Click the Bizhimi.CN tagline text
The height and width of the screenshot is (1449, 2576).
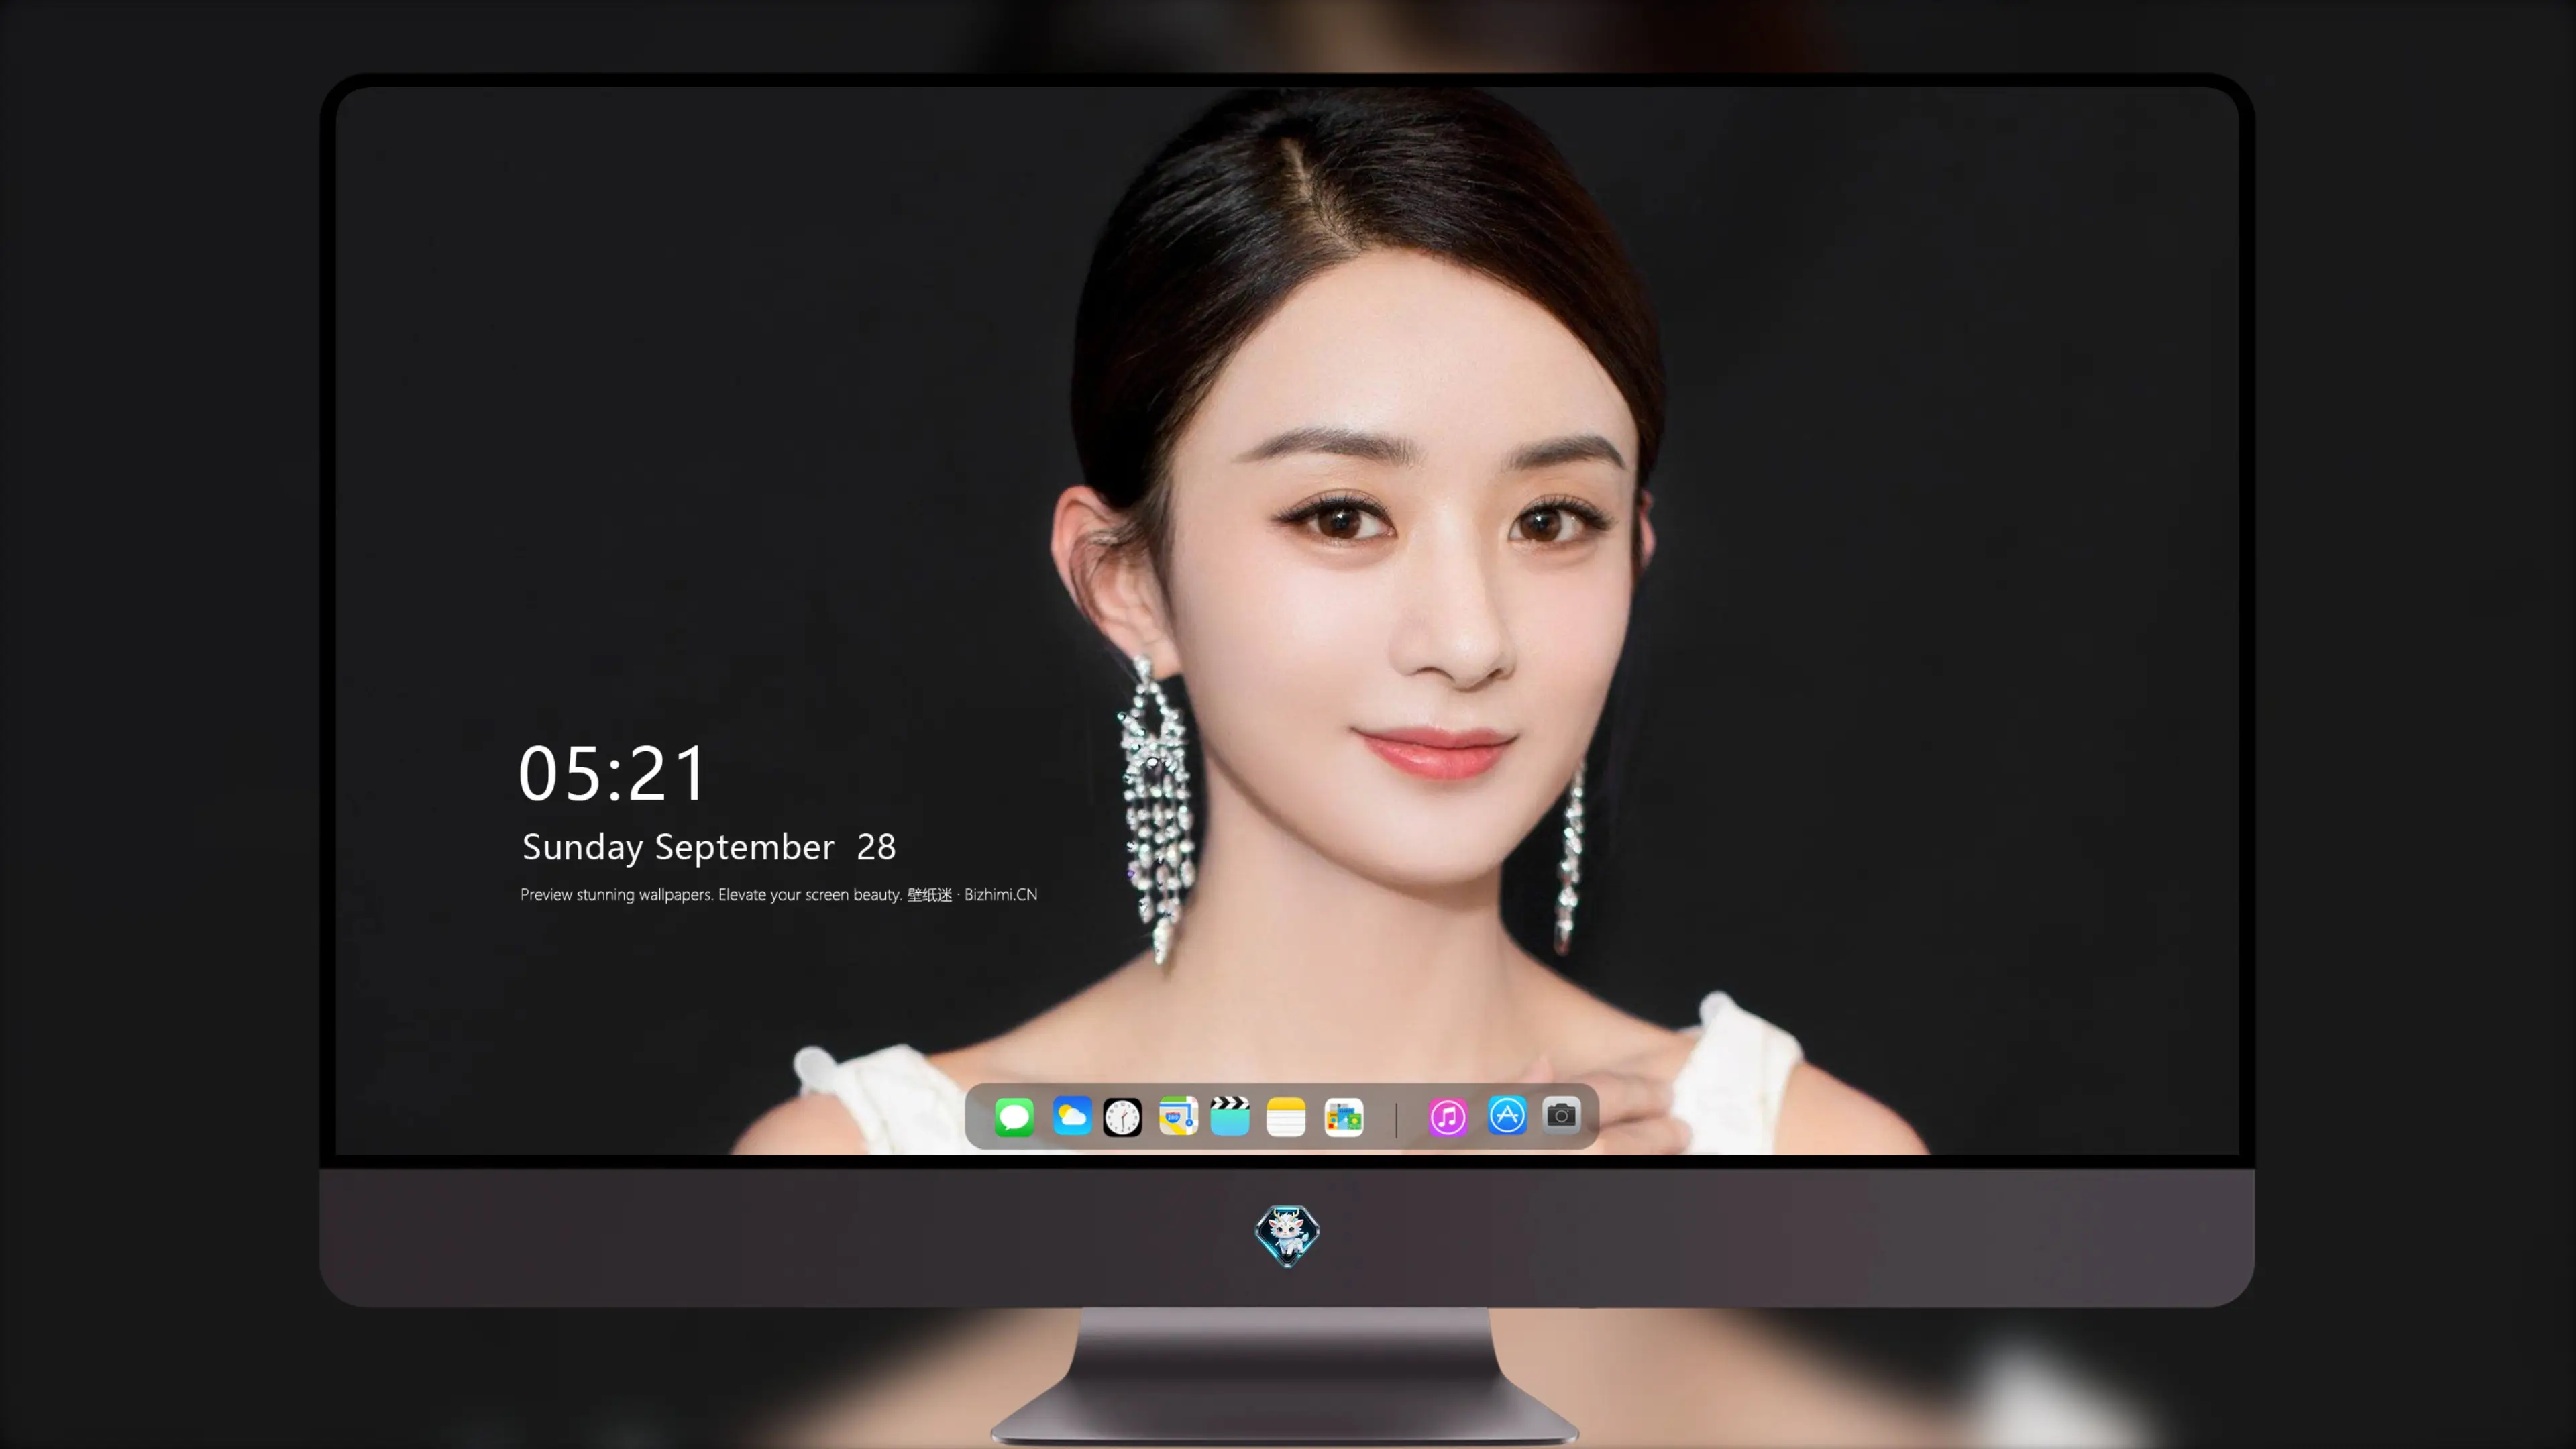coord(779,894)
